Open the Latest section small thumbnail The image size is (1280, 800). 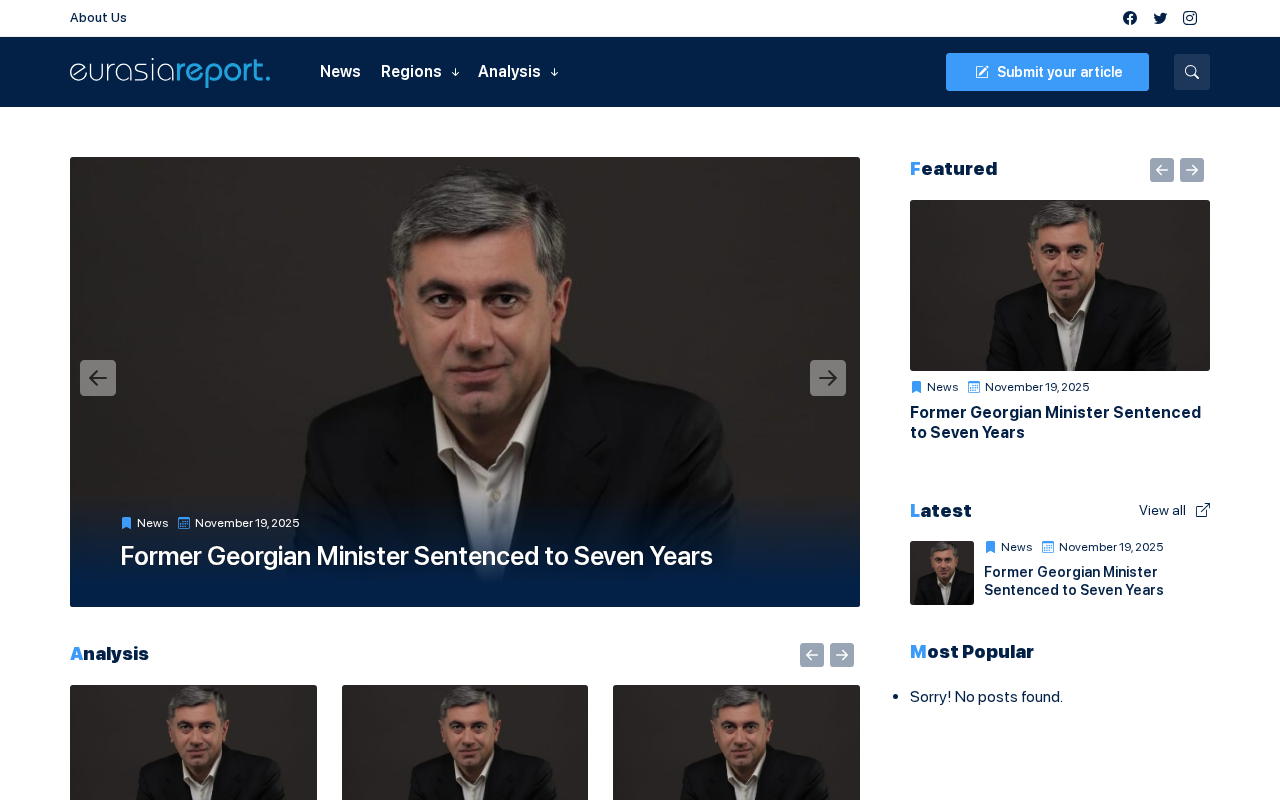coord(942,573)
